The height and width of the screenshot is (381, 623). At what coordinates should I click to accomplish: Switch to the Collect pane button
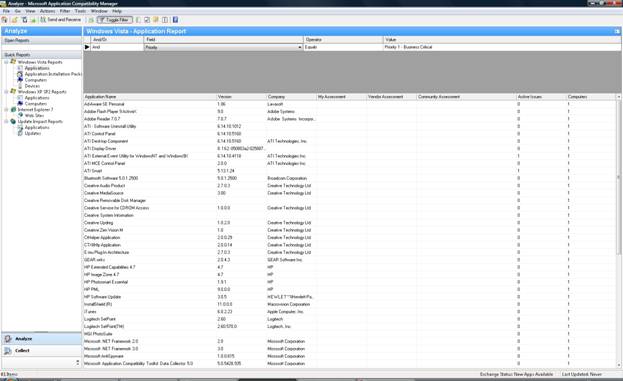[41, 350]
